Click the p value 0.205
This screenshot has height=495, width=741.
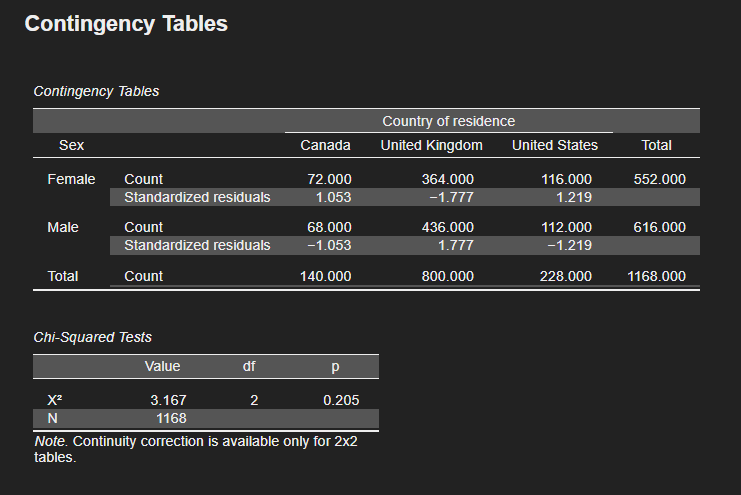tap(341, 400)
